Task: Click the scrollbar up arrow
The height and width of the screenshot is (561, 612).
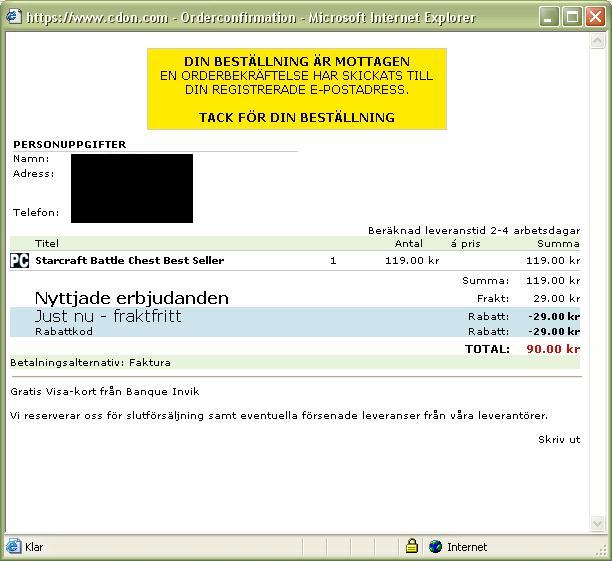Action: [x=597, y=41]
